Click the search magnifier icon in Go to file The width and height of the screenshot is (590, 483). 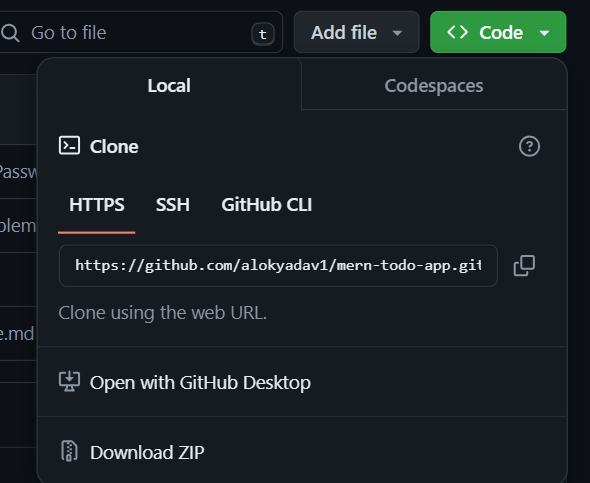(x=10, y=33)
